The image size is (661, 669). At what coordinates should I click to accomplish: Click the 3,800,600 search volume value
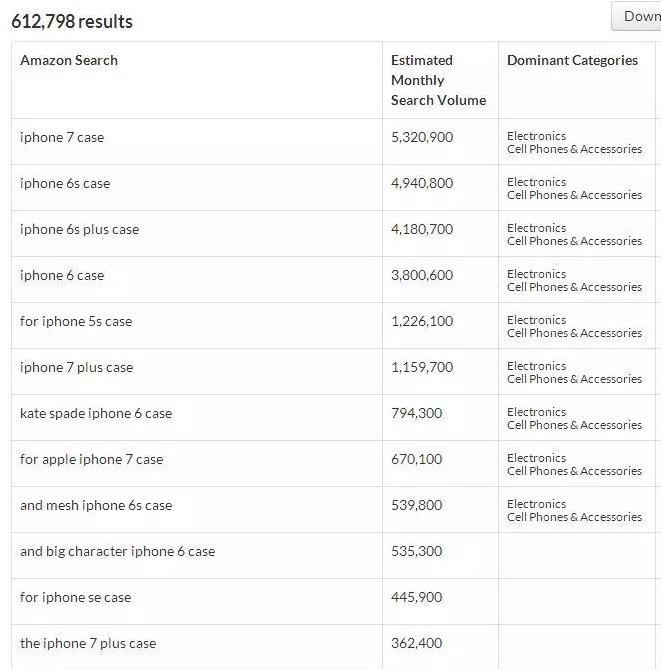(422, 276)
